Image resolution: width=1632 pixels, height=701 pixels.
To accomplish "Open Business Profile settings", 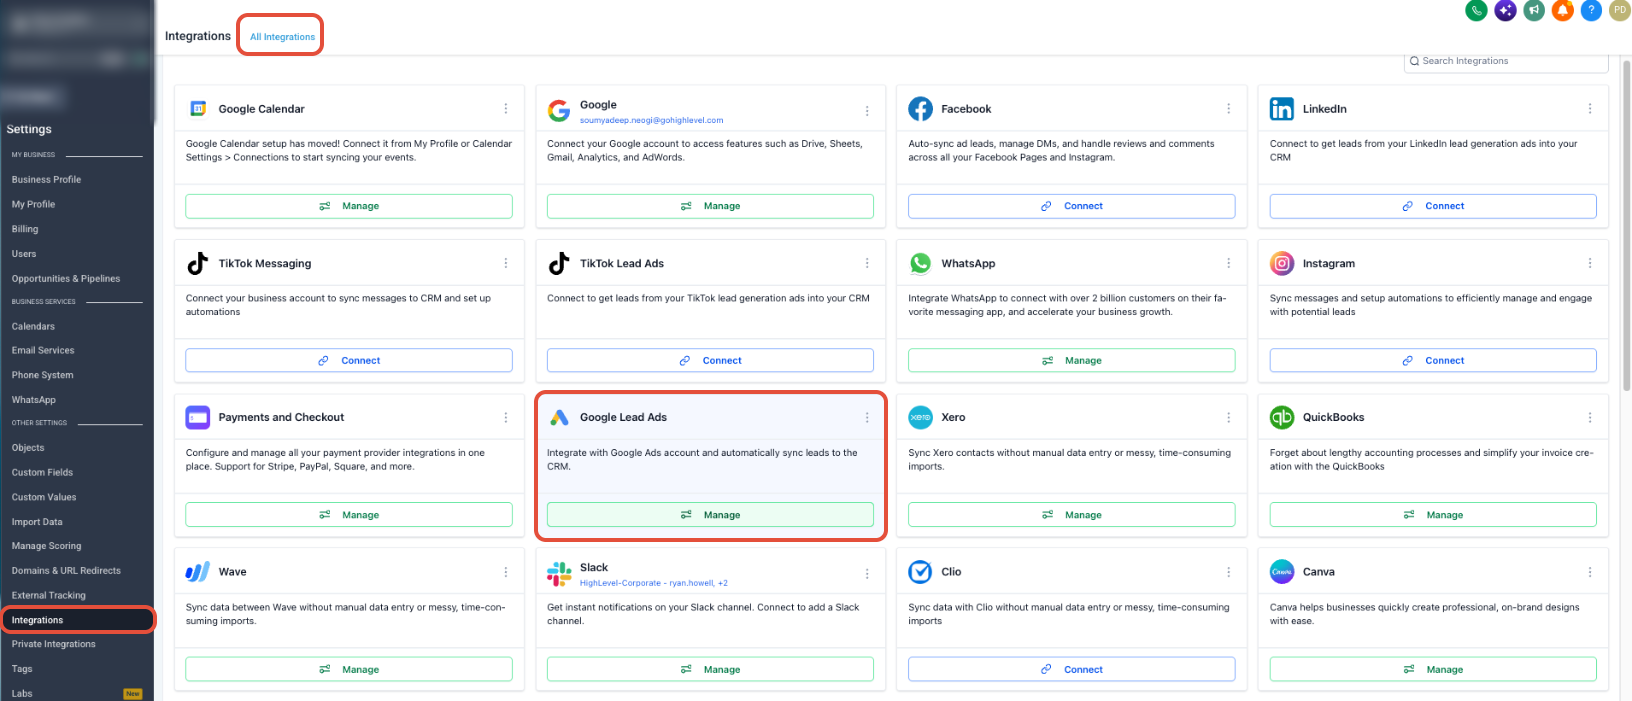I will (x=46, y=180).
